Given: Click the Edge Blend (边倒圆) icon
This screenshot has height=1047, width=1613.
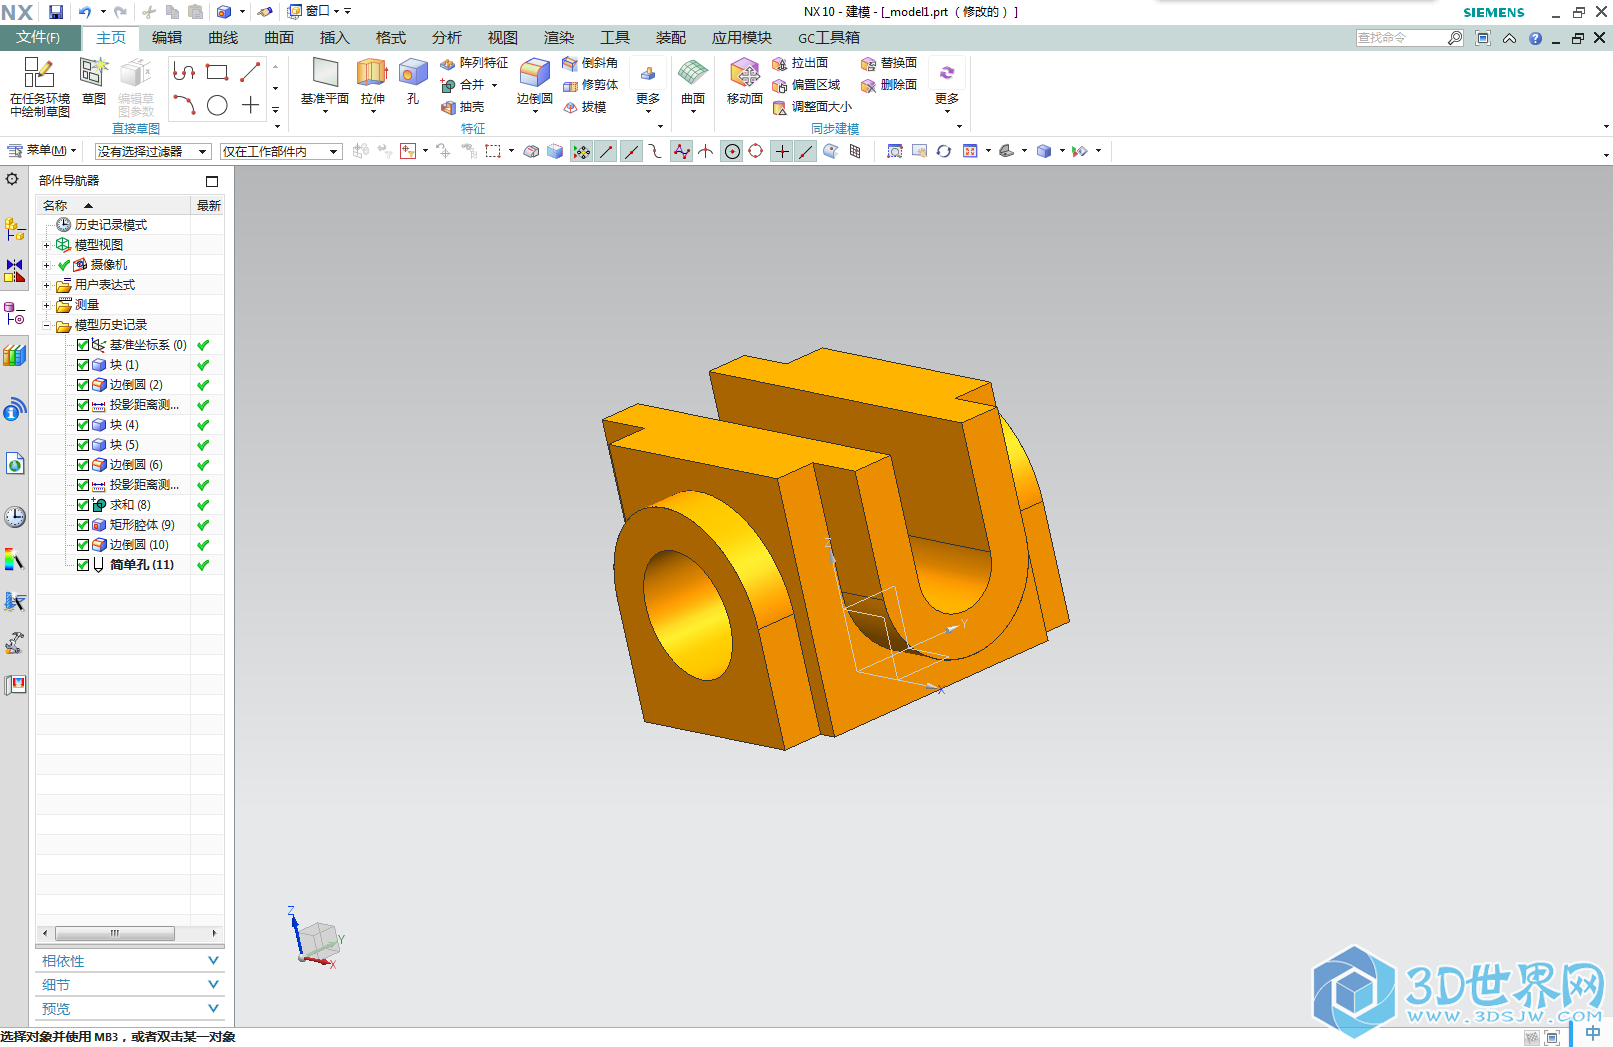Looking at the screenshot, I should 535,73.
